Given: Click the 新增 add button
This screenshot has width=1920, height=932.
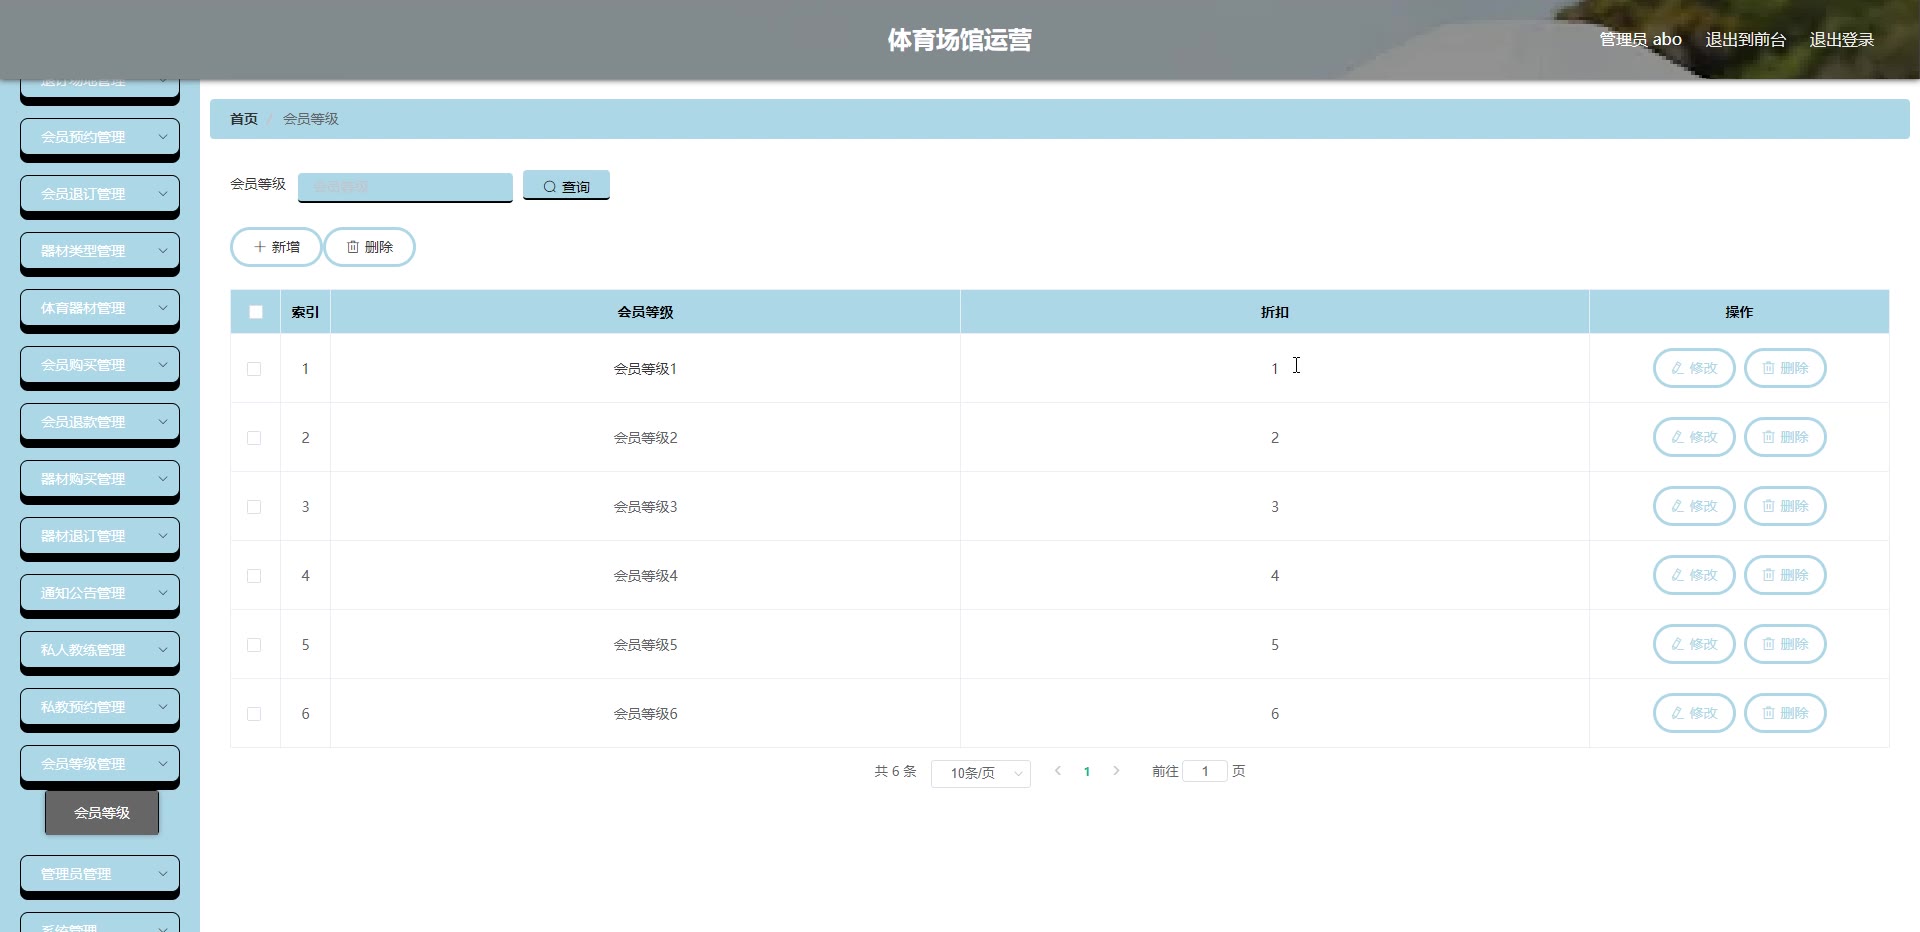Looking at the screenshot, I should click(x=276, y=247).
